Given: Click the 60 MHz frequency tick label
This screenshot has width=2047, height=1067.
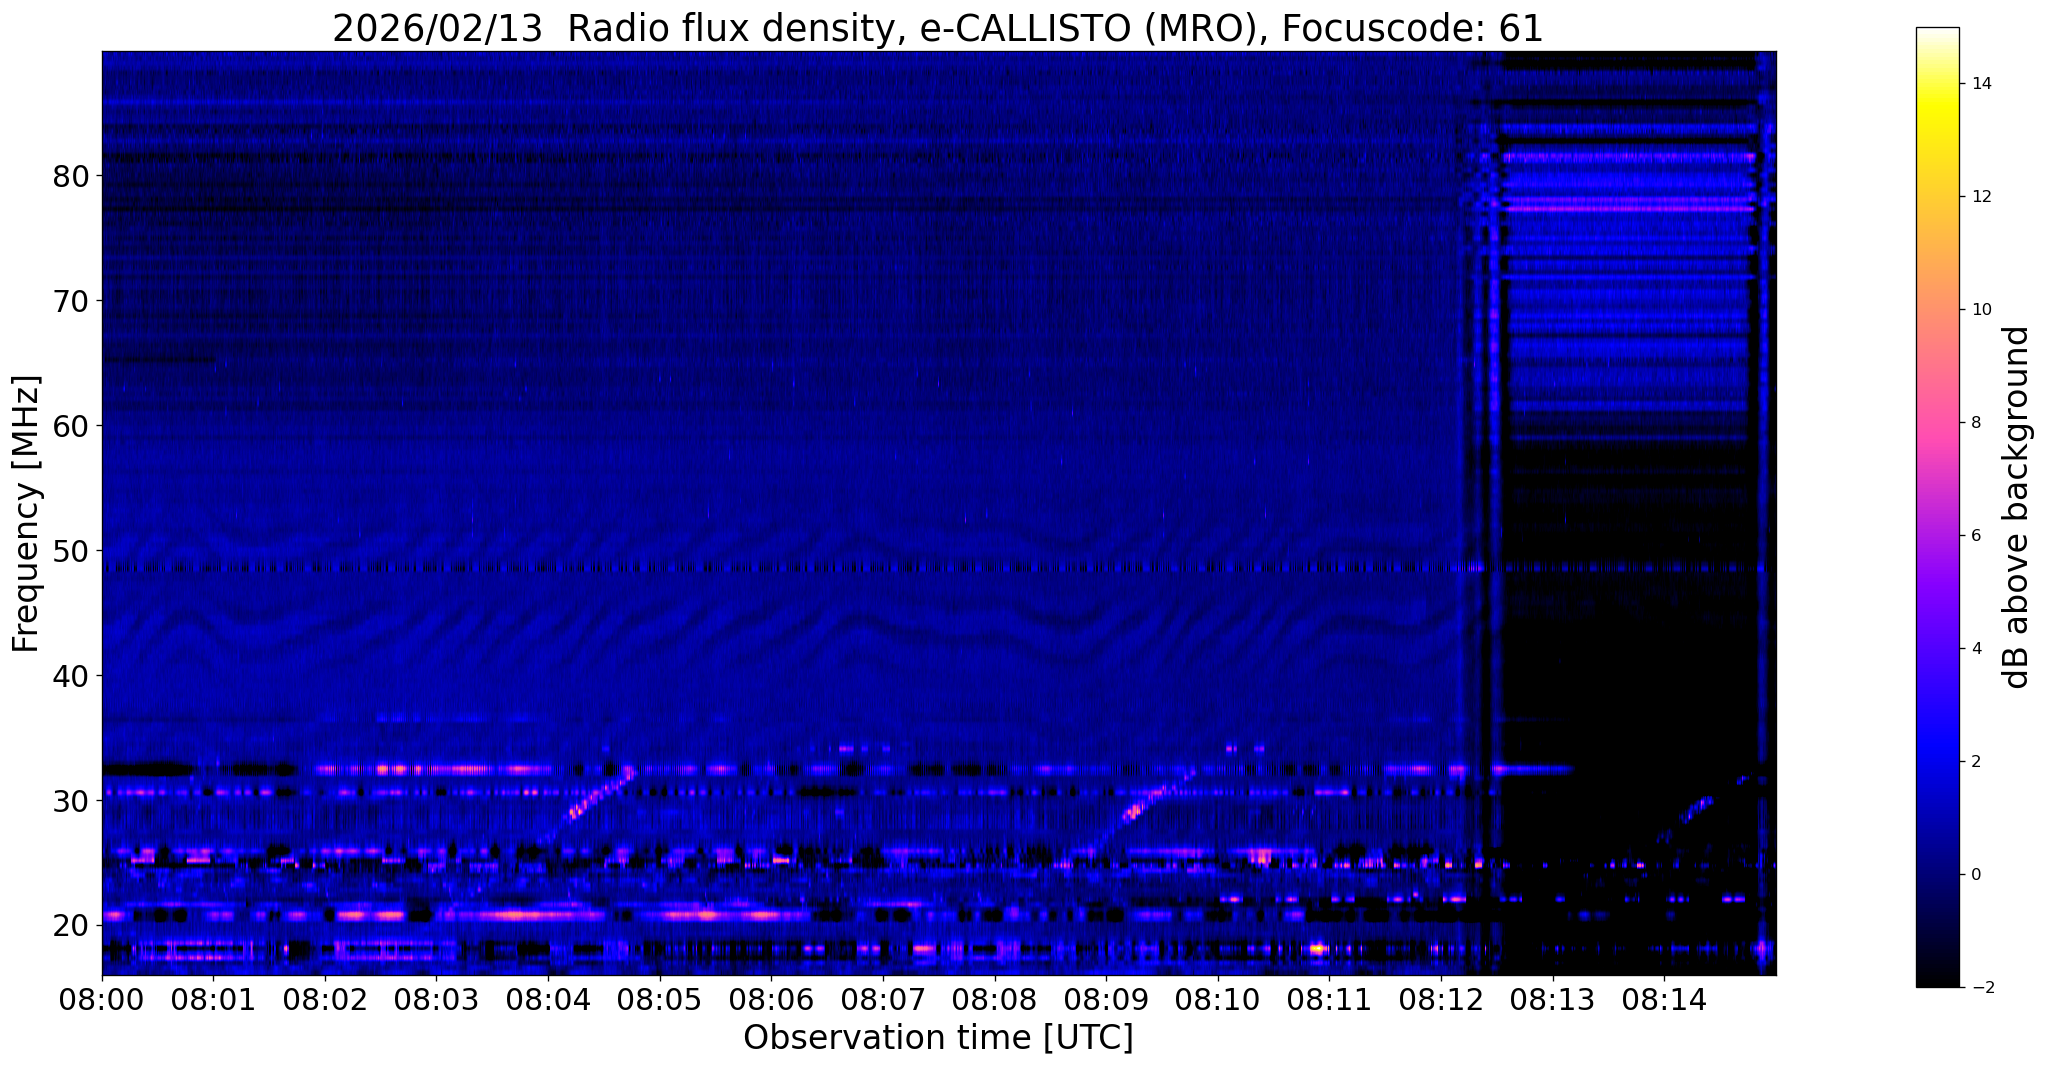Looking at the screenshot, I should (x=70, y=426).
